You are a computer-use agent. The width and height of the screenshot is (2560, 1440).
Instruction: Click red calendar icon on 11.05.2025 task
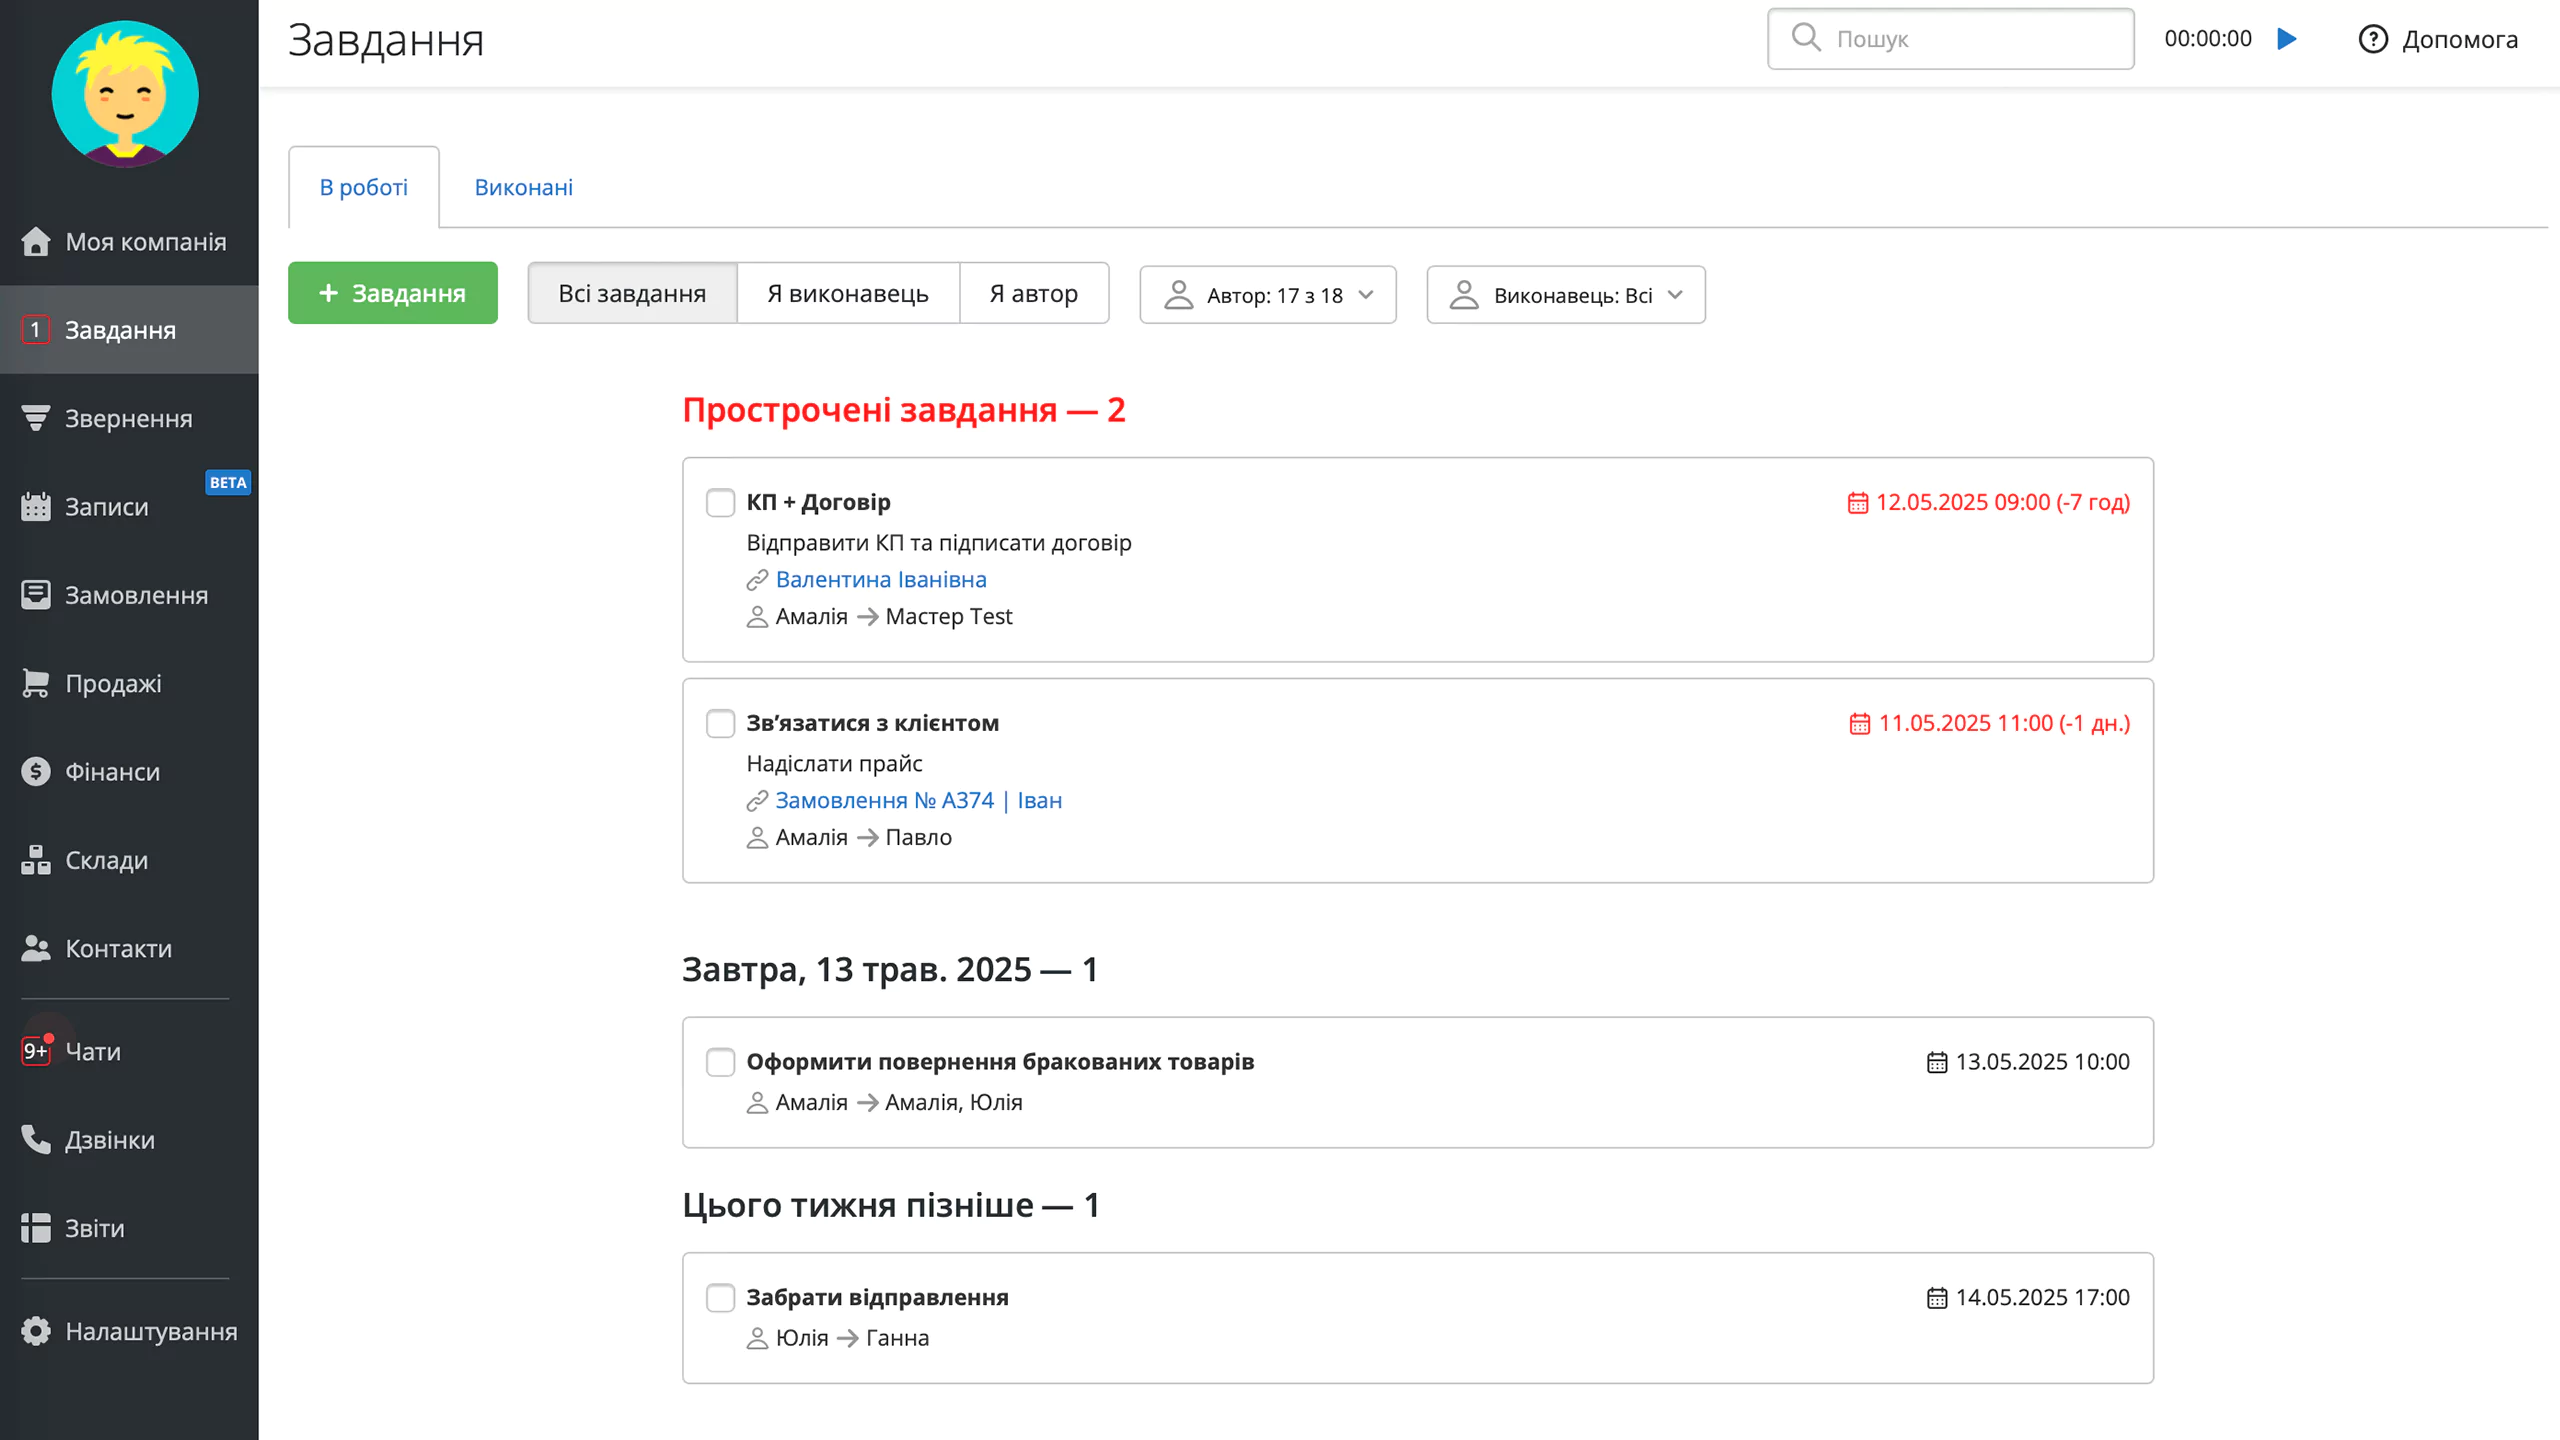coord(1860,724)
